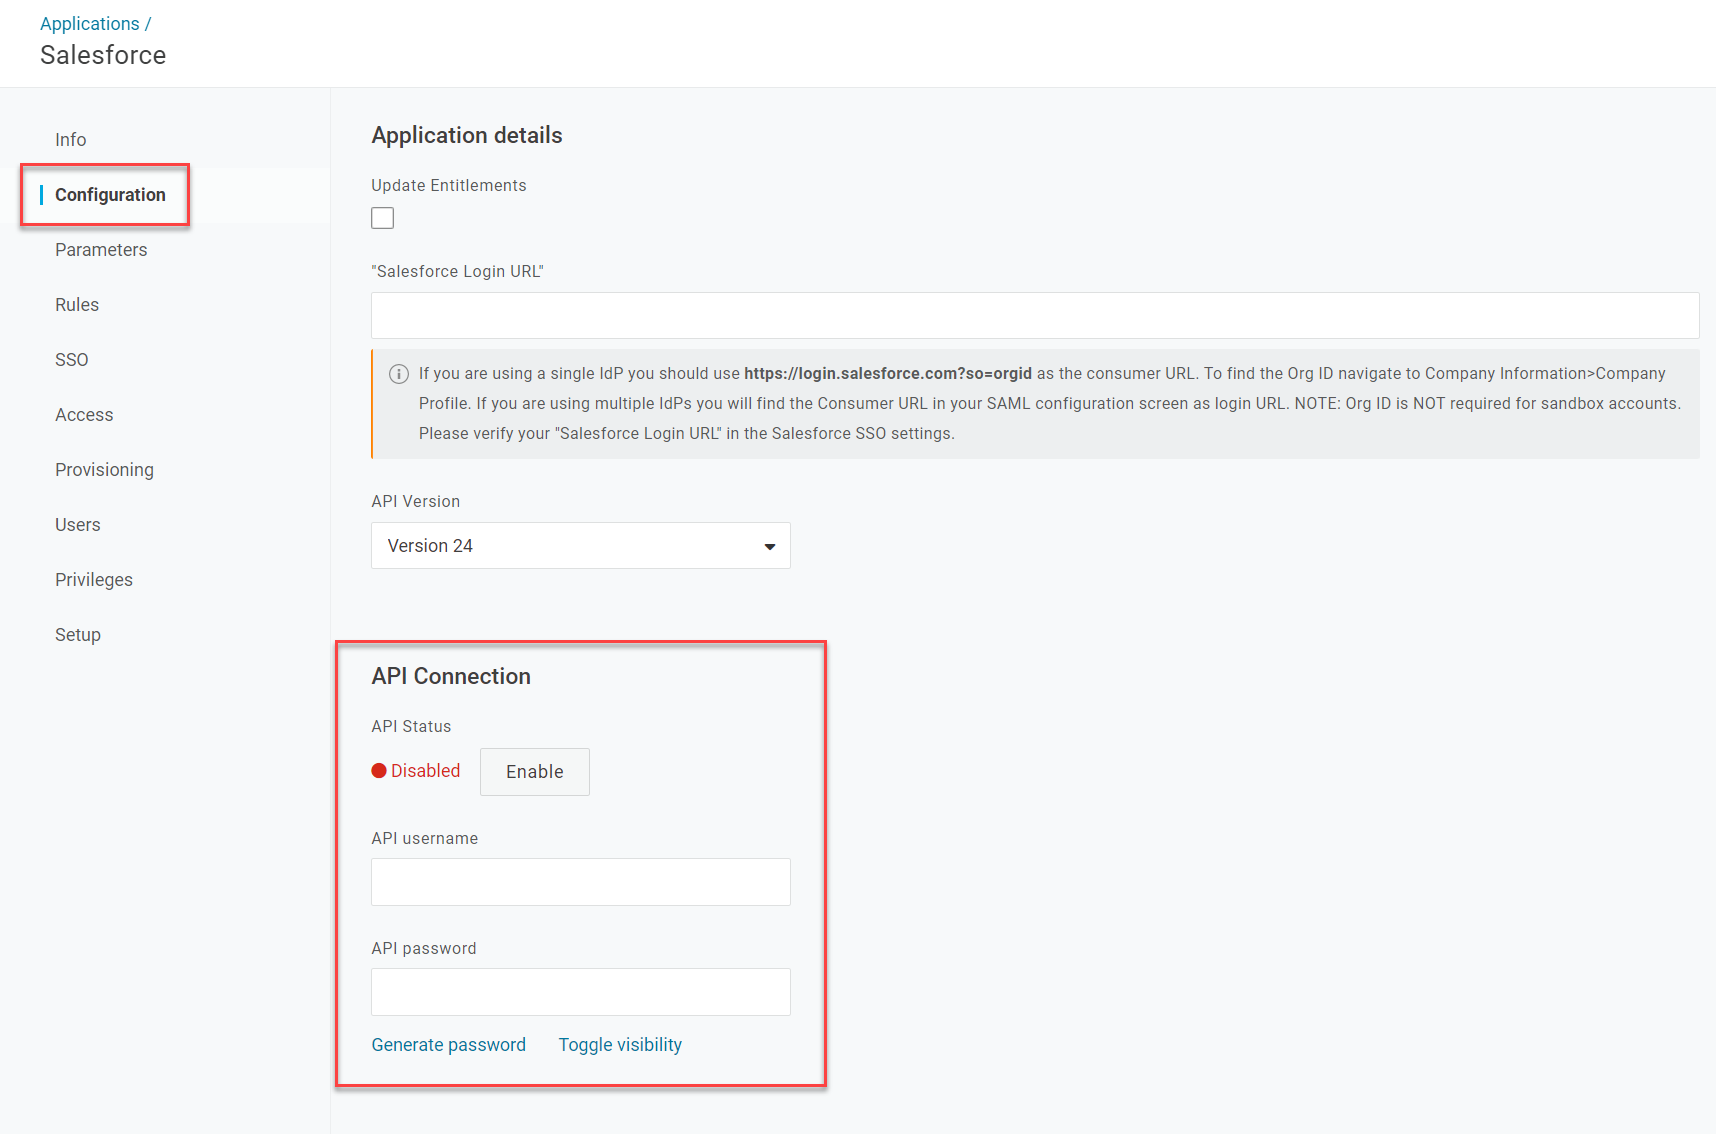Click the API Connection heading

pyautogui.click(x=451, y=676)
